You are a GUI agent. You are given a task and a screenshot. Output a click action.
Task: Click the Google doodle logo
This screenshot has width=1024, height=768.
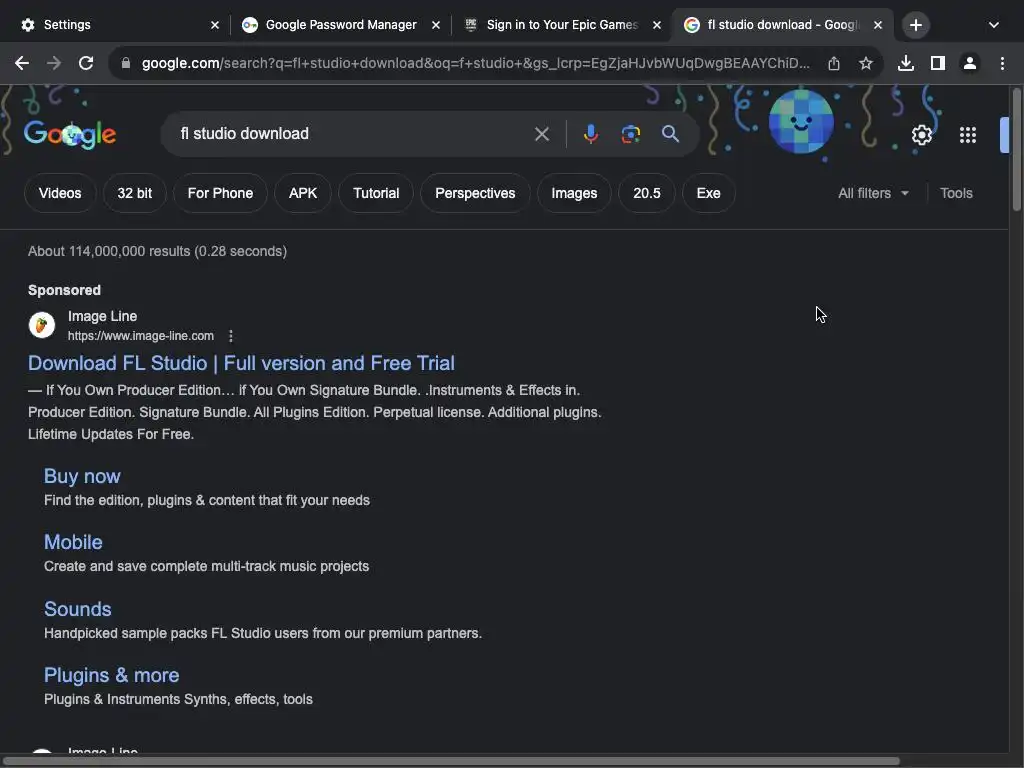[x=70, y=135]
